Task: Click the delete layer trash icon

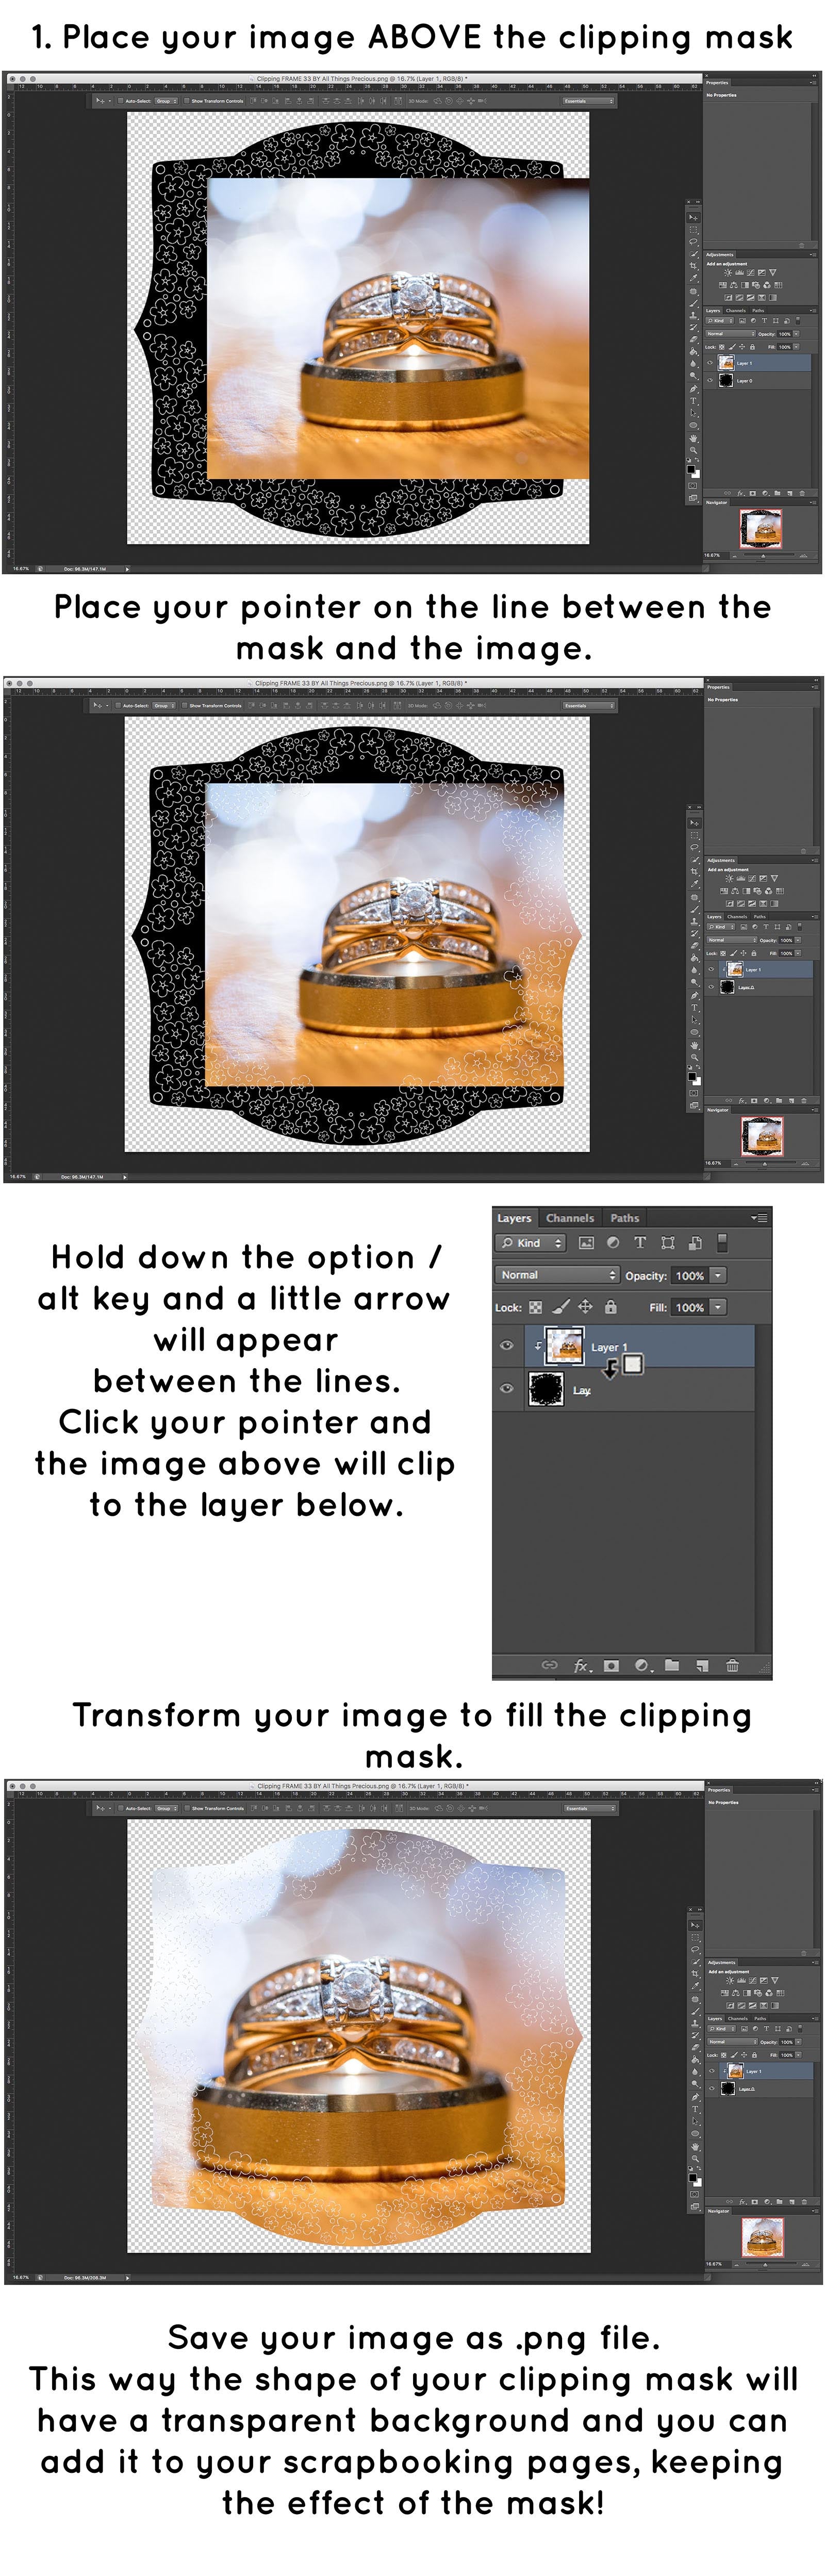Action: pyautogui.click(x=732, y=1665)
